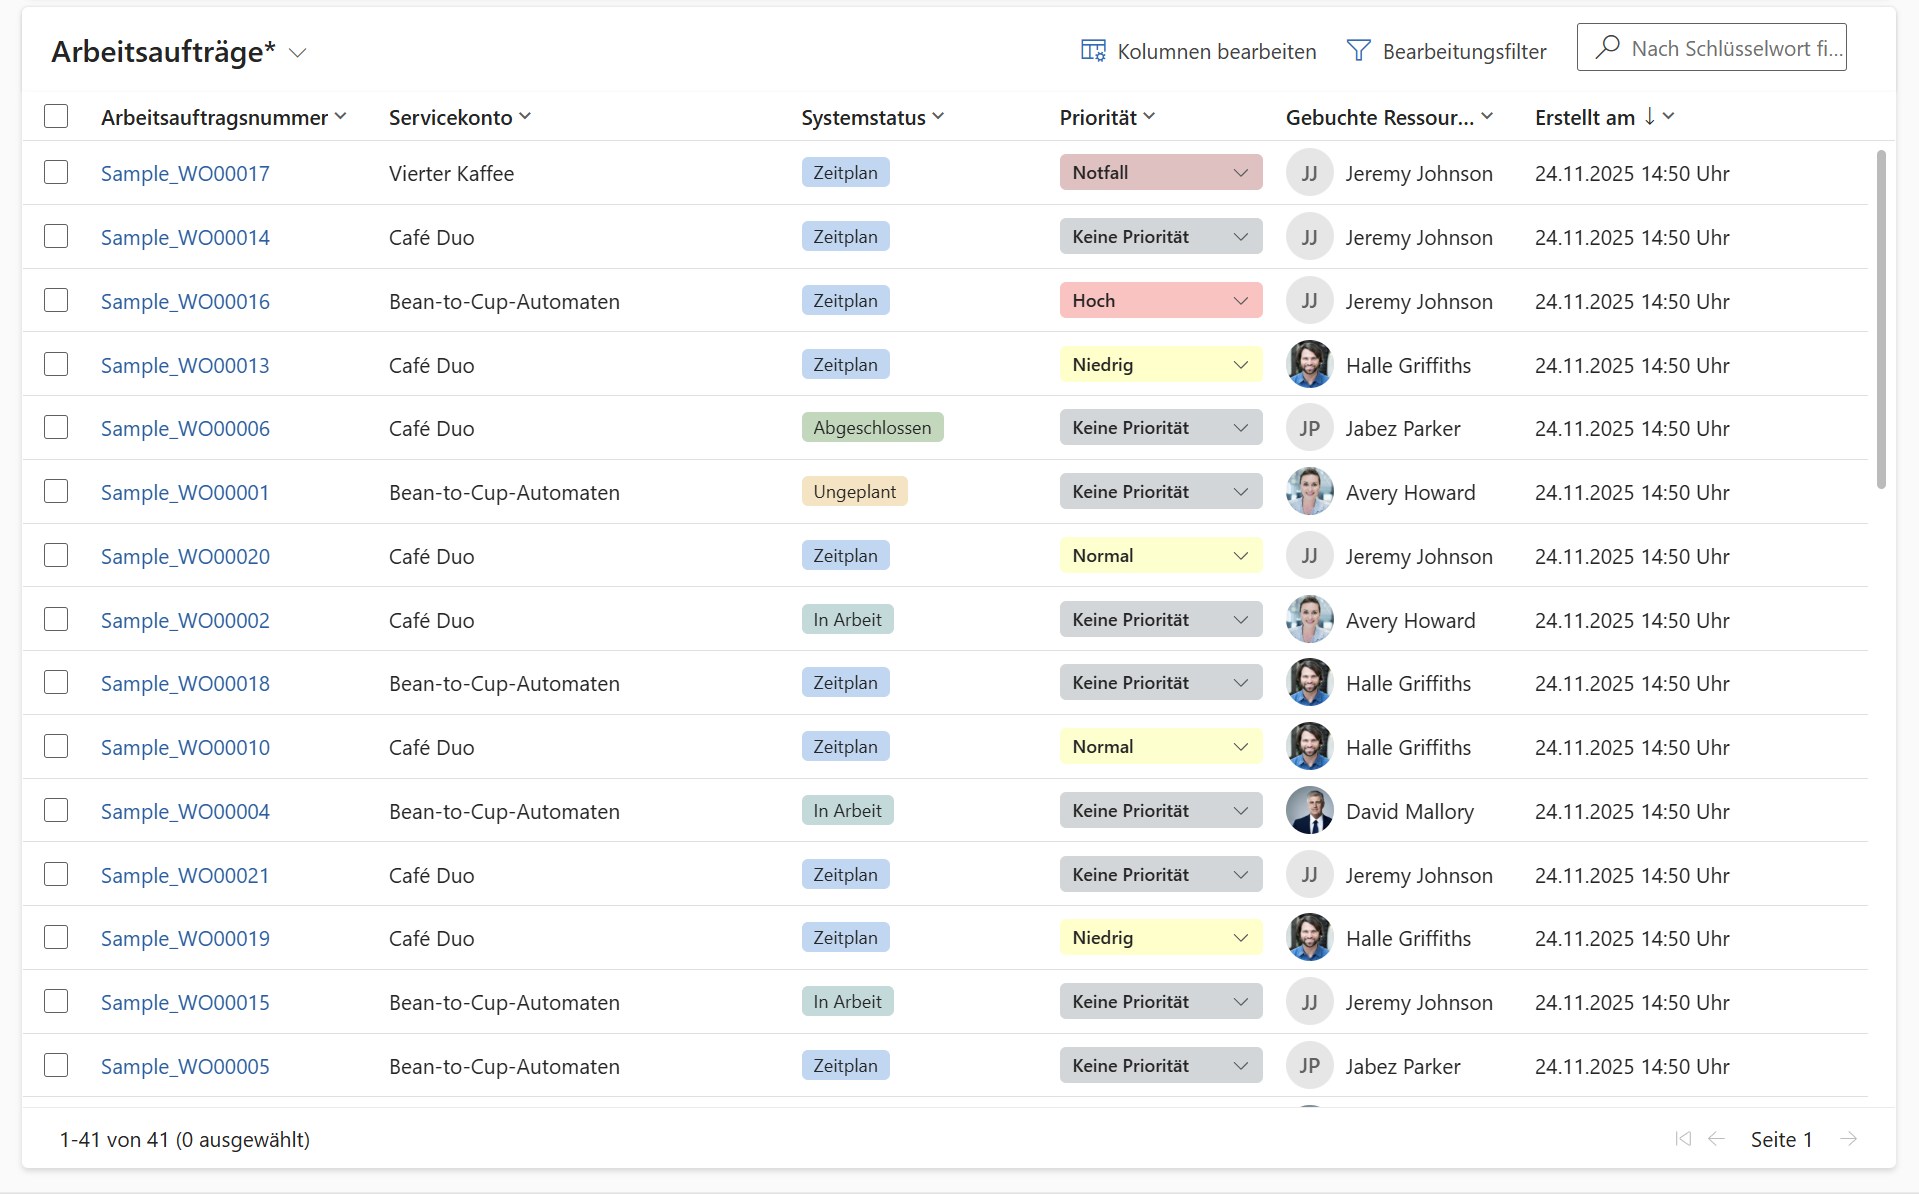Select the checkbox for Sample_WO00006

point(56,428)
